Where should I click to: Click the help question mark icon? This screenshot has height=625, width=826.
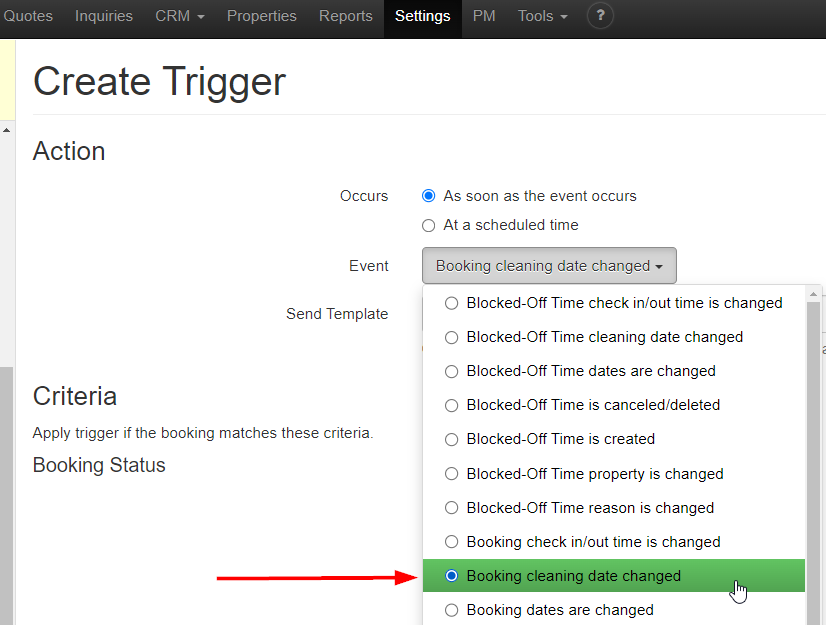click(600, 16)
